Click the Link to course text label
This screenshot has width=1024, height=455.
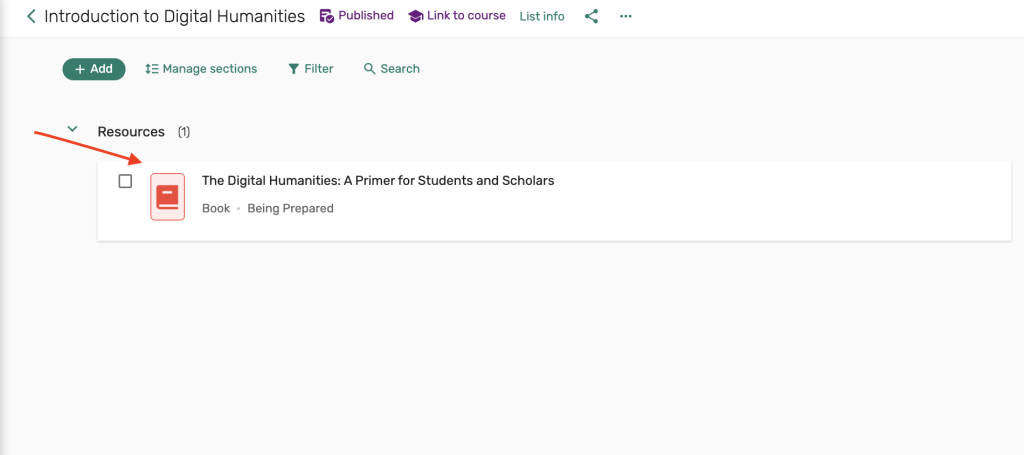466,16
